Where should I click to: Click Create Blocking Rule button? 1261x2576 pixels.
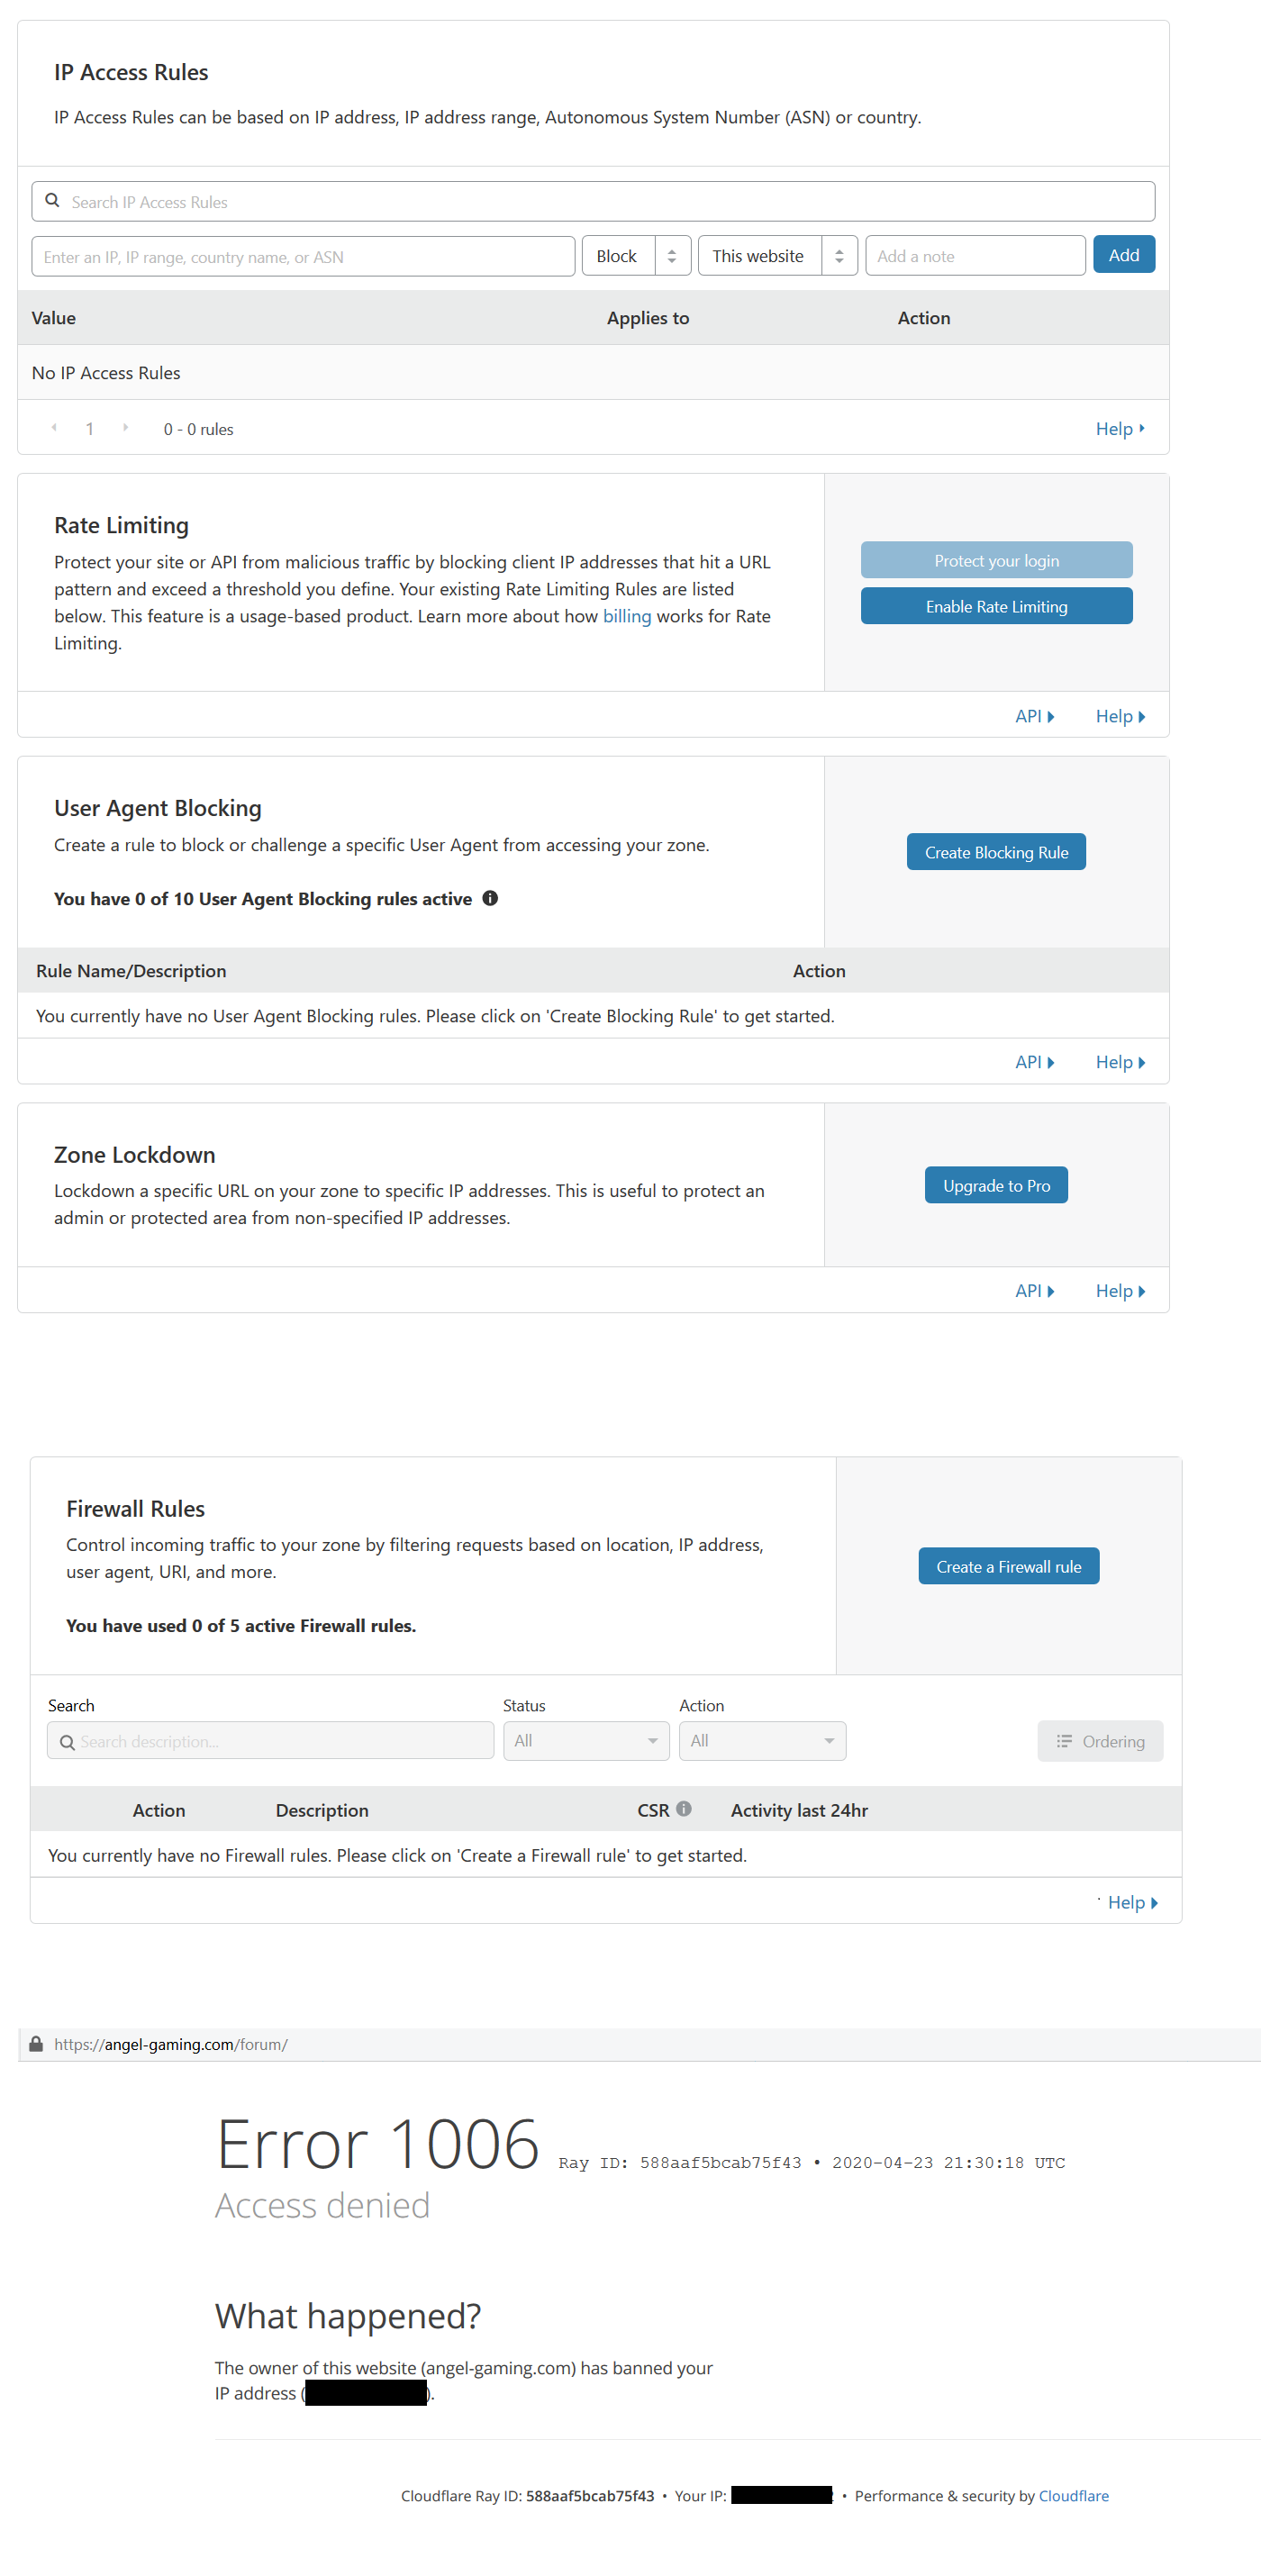pyautogui.click(x=996, y=852)
